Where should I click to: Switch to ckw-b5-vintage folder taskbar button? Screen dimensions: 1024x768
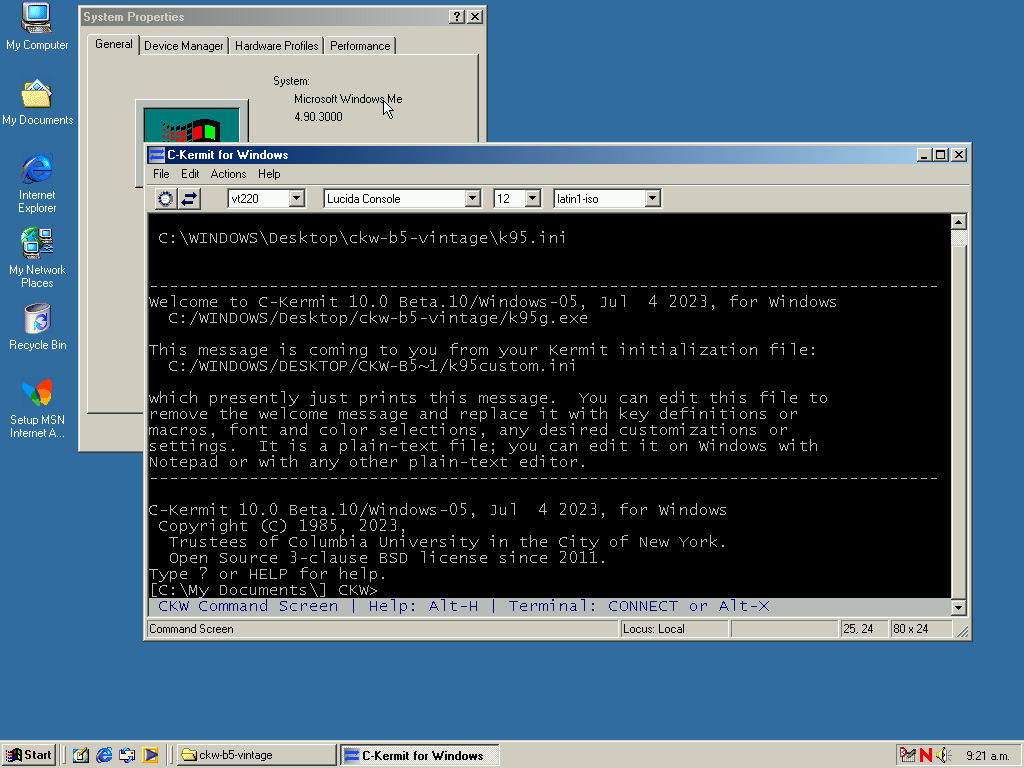257,755
